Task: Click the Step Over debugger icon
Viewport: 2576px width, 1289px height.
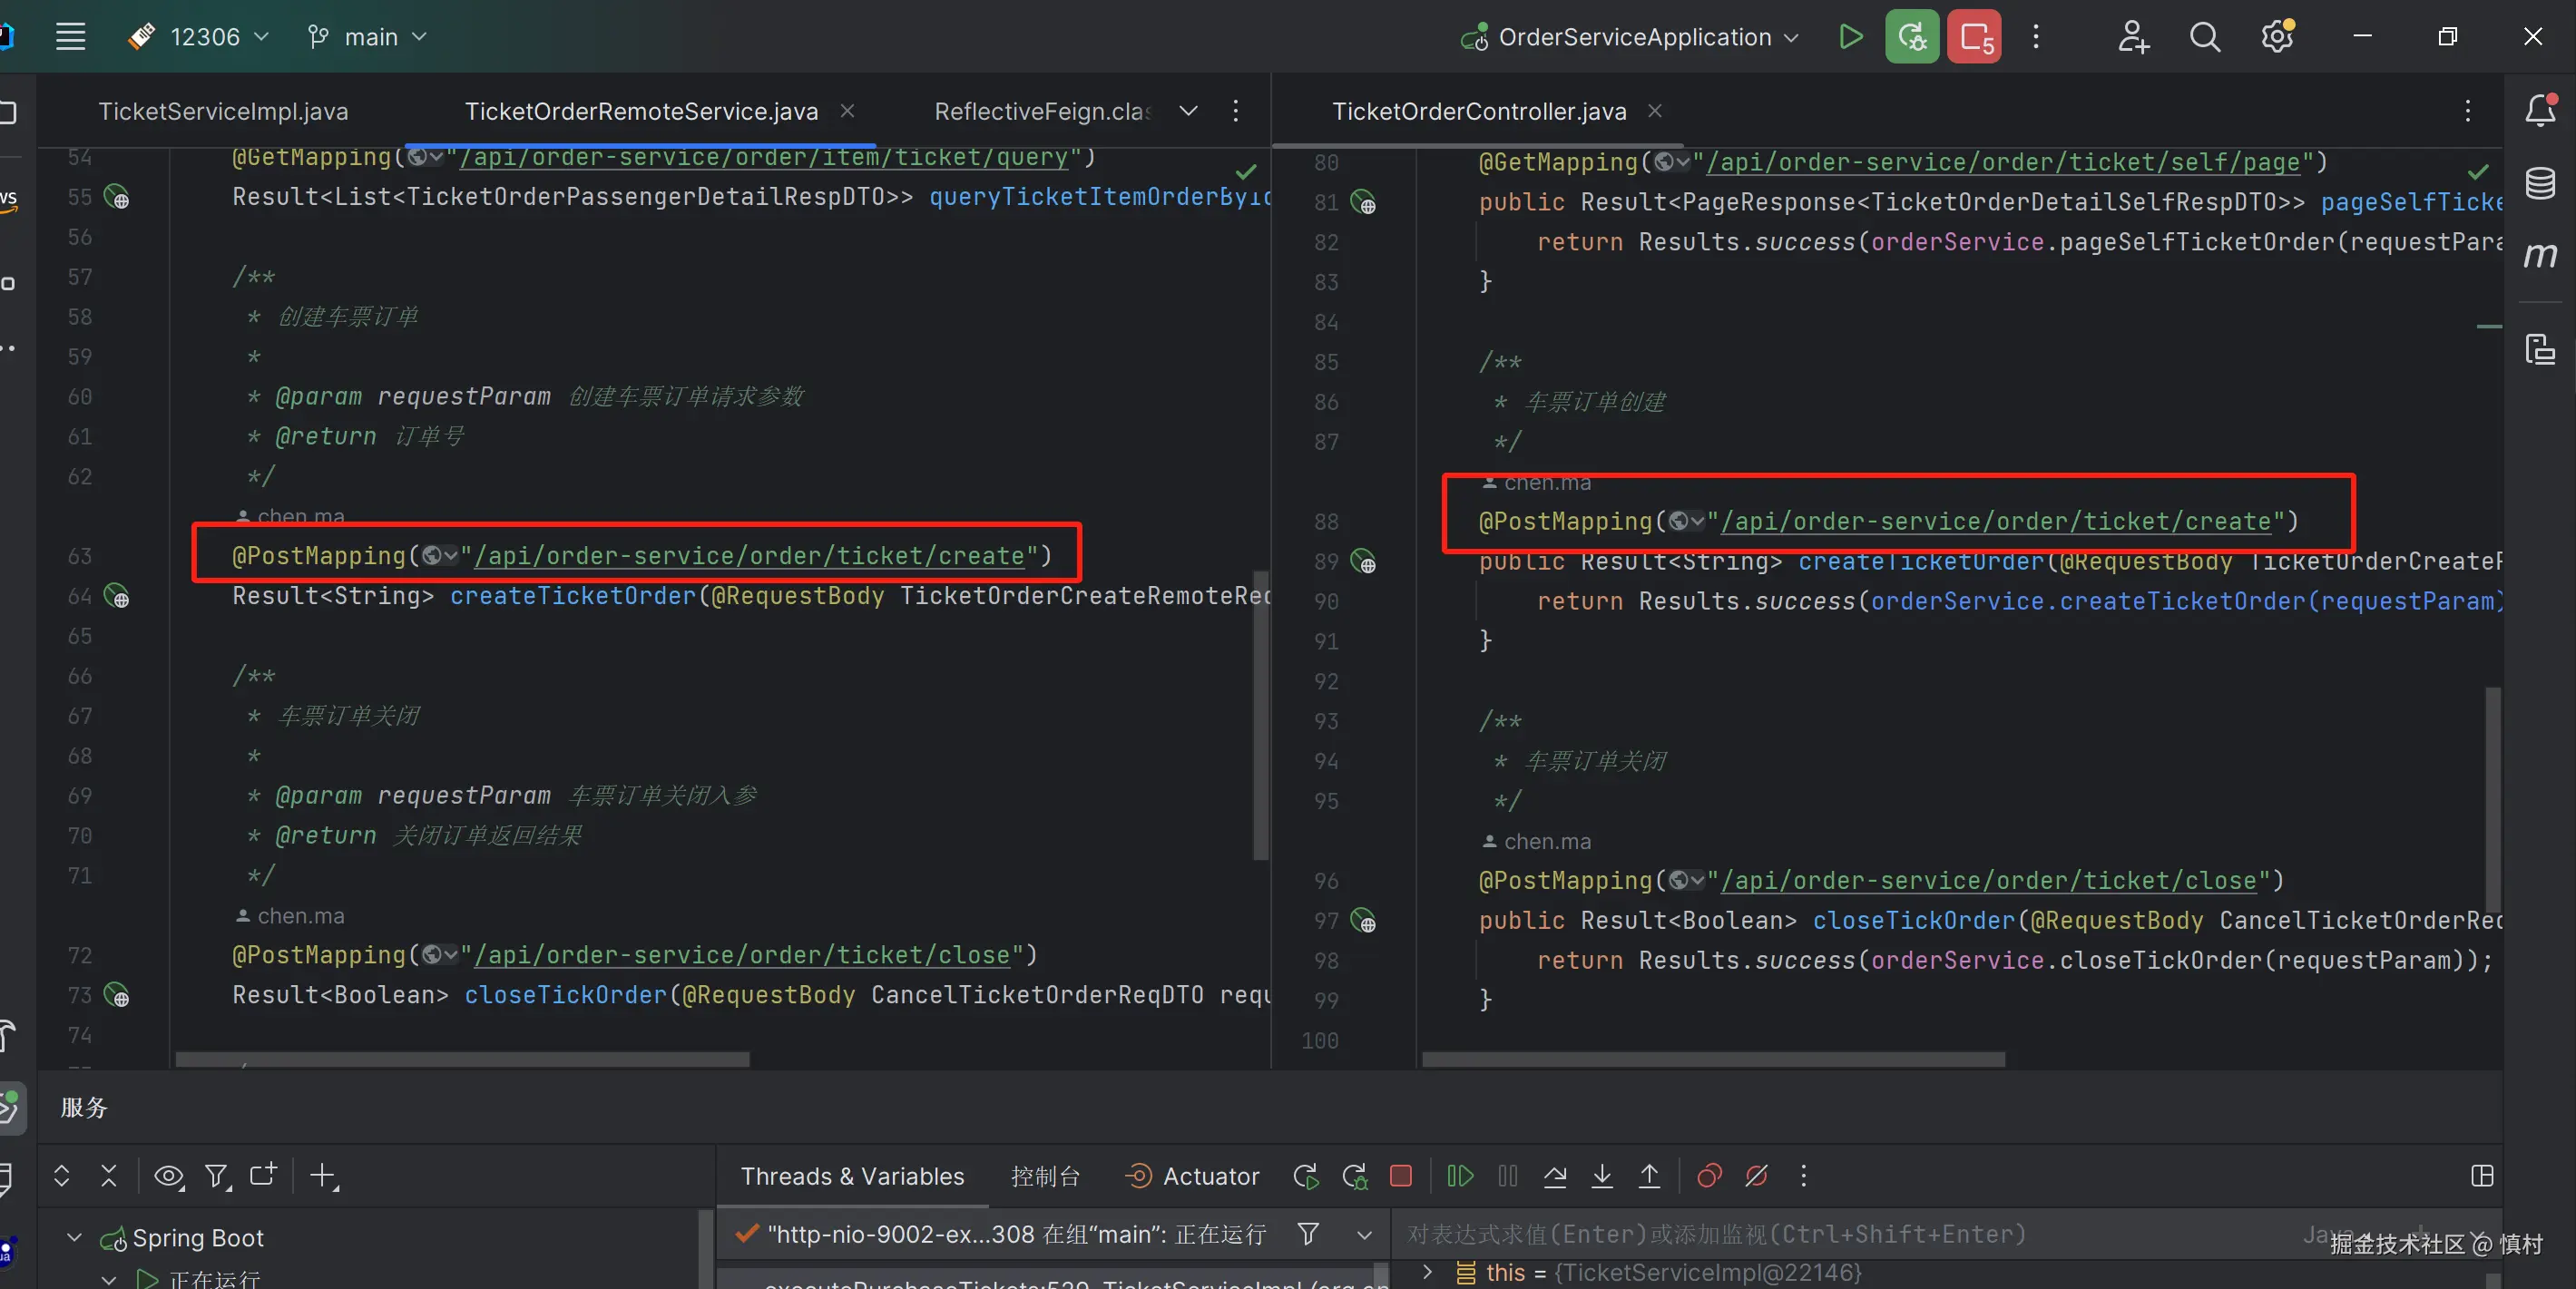Action: [x=1555, y=1176]
